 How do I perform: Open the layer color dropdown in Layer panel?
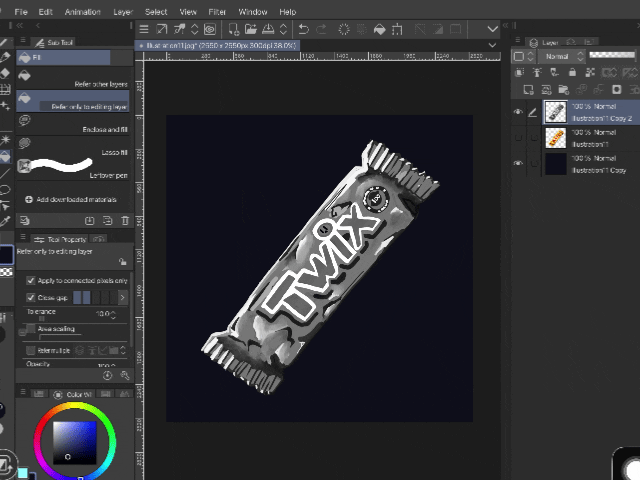(x=524, y=56)
